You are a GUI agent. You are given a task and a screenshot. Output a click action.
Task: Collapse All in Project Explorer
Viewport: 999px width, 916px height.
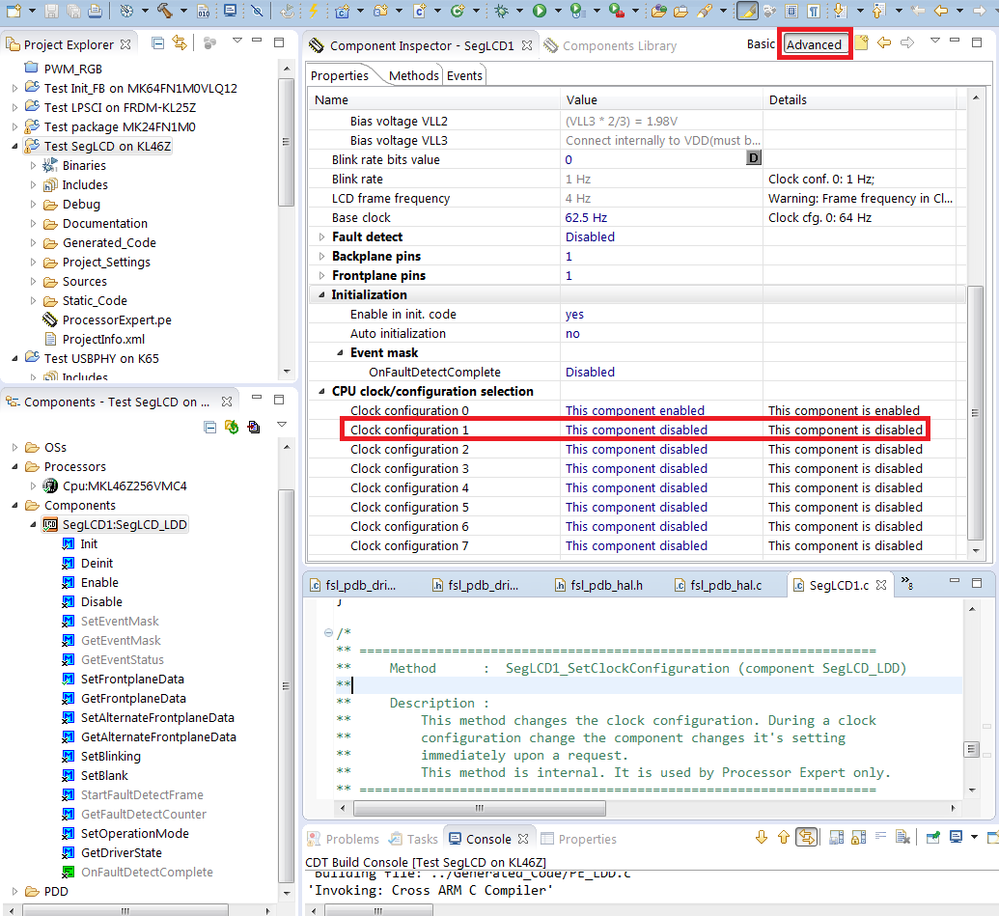coord(157,43)
